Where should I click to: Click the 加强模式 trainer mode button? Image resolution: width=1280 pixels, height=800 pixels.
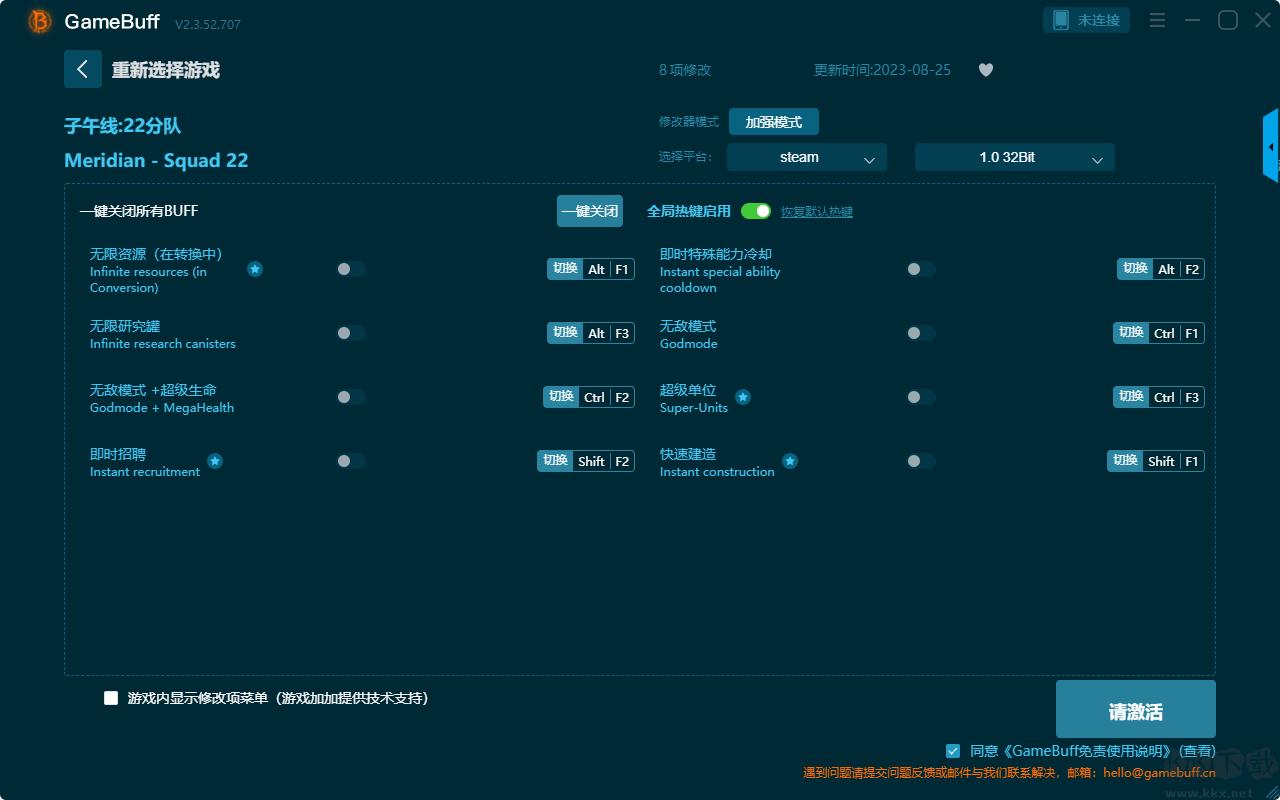click(774, 122)
